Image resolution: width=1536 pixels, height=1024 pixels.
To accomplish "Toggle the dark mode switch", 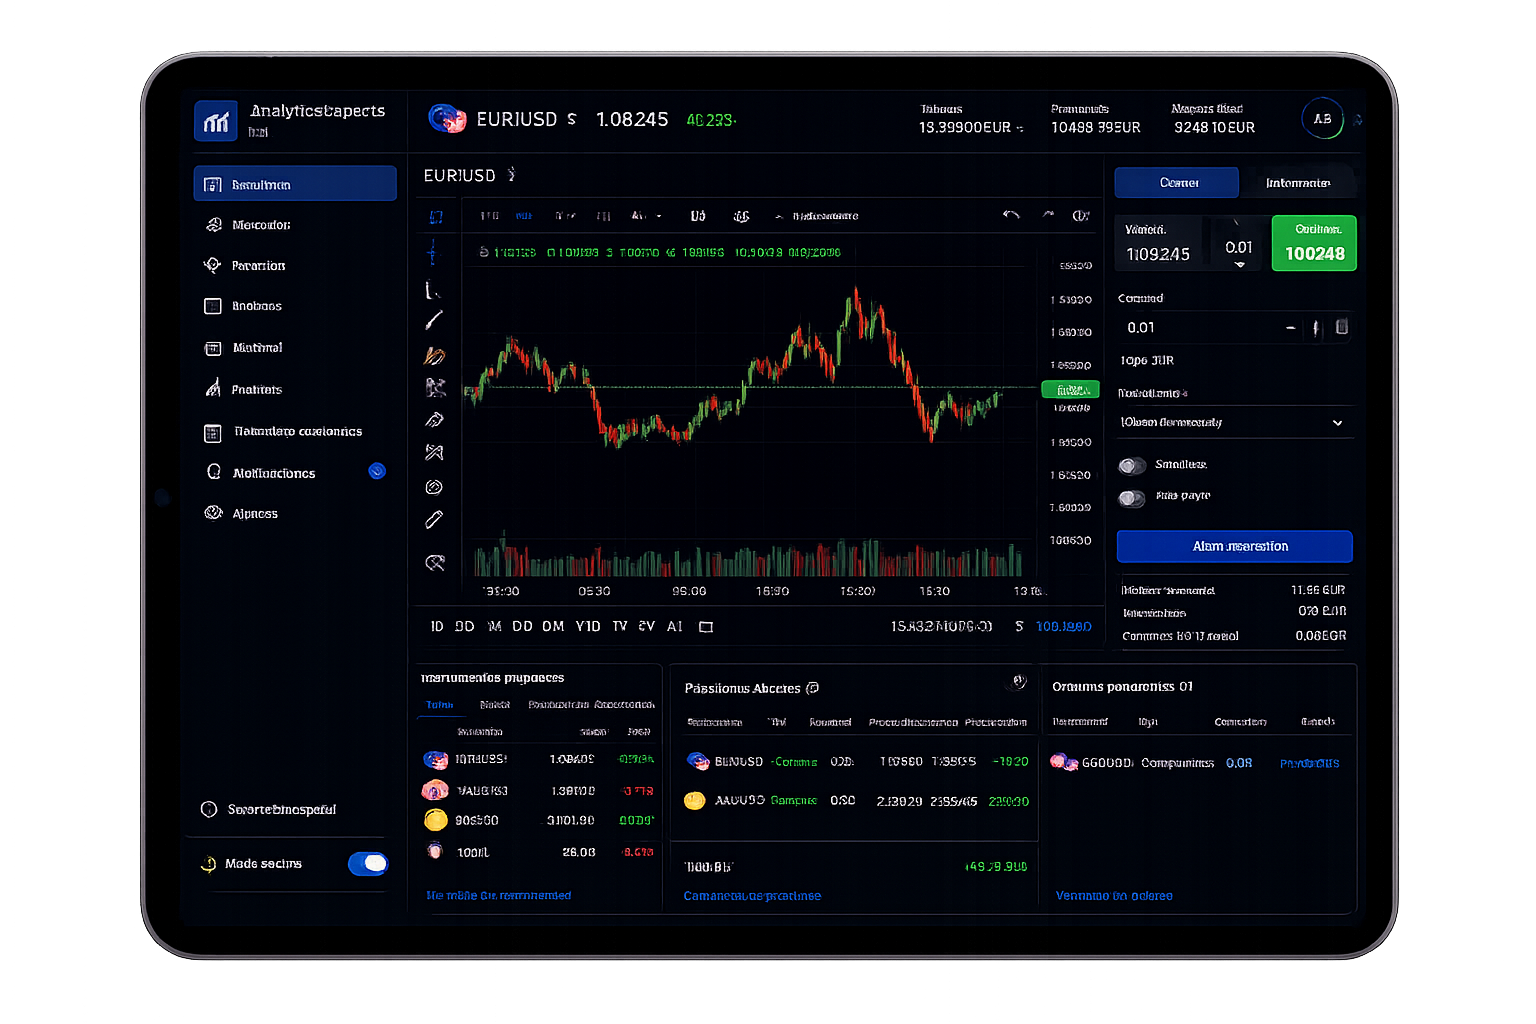I will tap(368, 863).
